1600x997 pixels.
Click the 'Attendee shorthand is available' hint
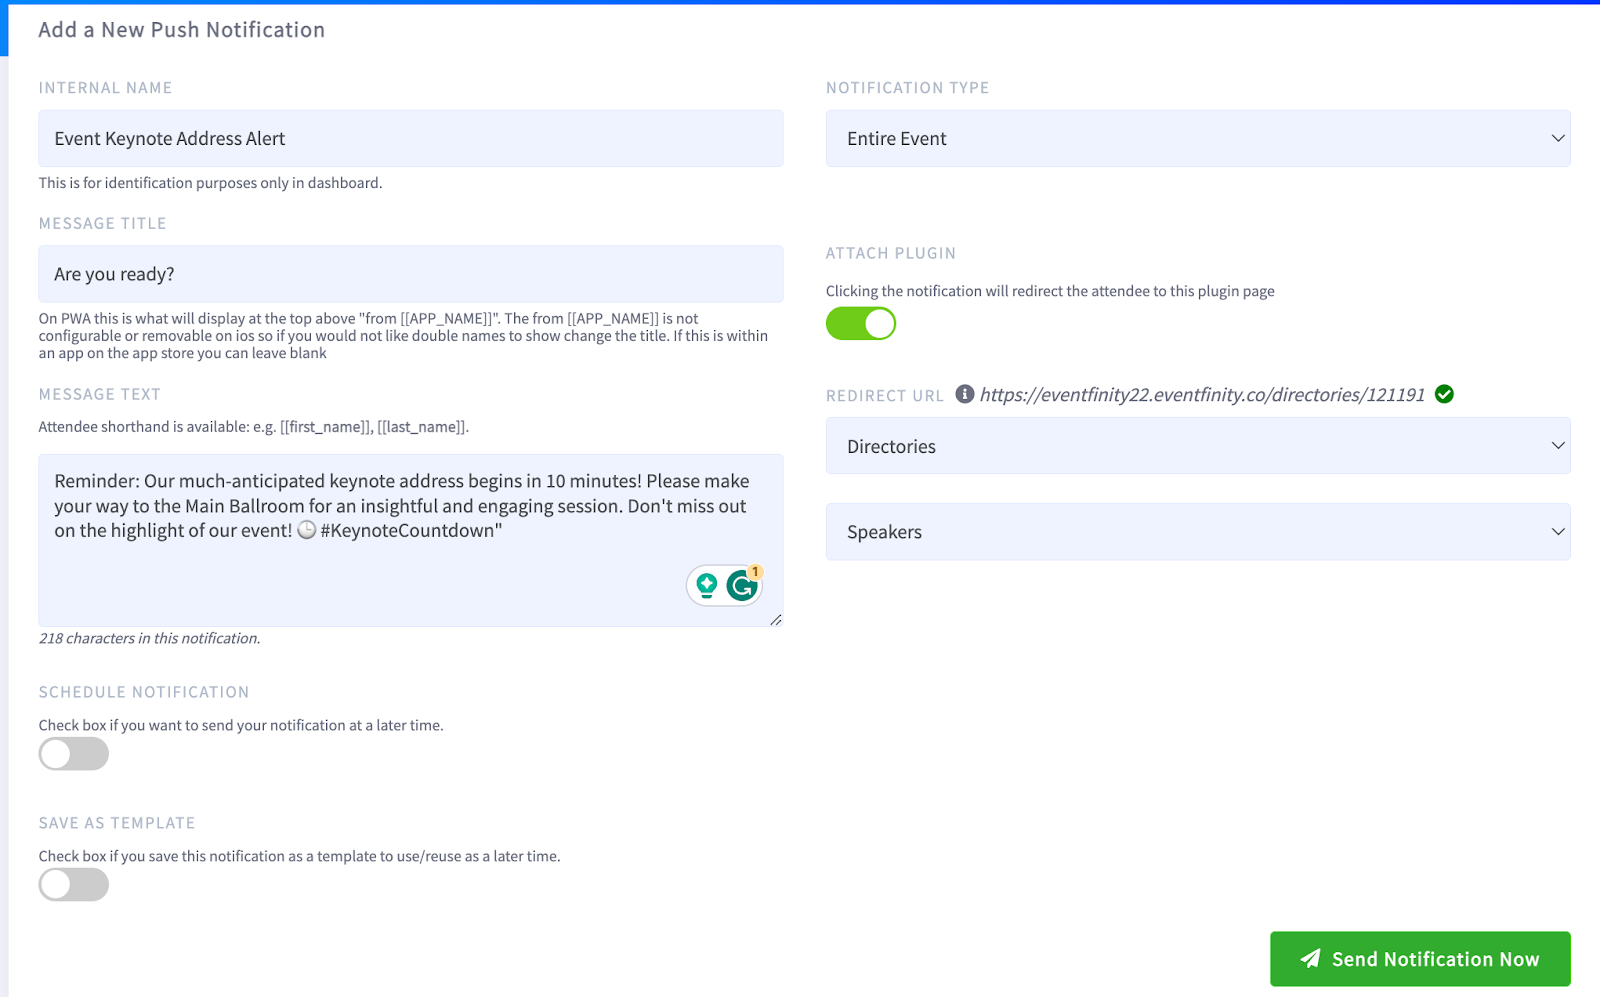[254, 427]
